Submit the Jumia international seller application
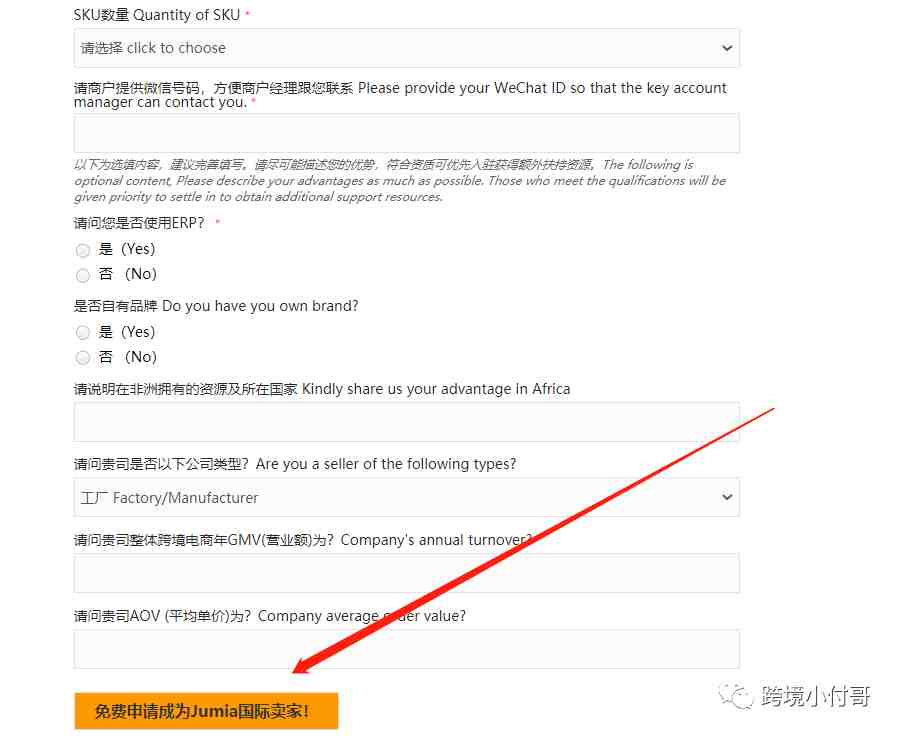The height and width of the screenshot is (736, 900). (206, 711)
